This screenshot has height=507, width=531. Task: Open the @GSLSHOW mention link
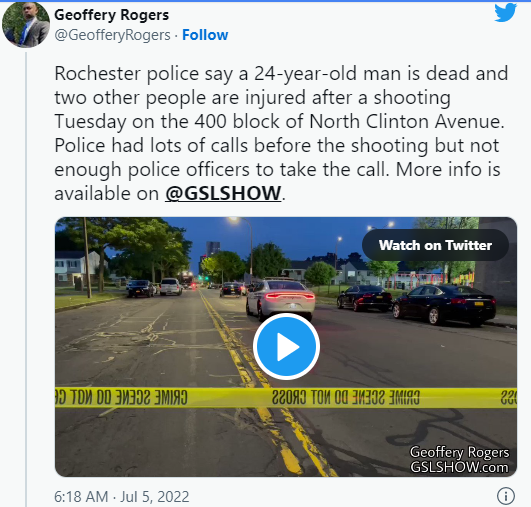pyautogui.click(x=223, y=193)
